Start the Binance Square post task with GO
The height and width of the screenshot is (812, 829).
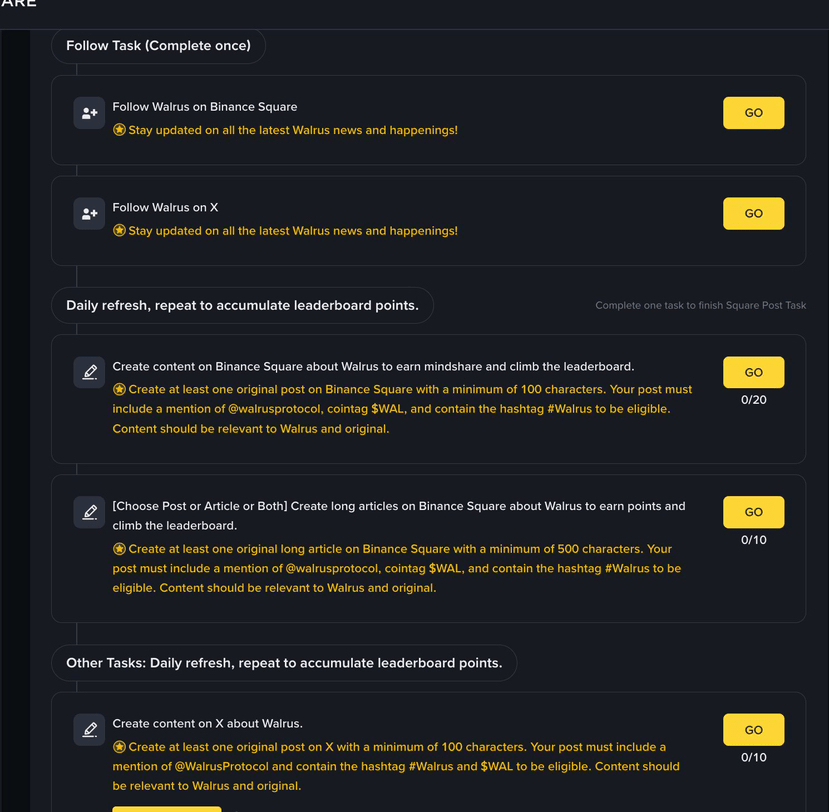pos(753,372)
